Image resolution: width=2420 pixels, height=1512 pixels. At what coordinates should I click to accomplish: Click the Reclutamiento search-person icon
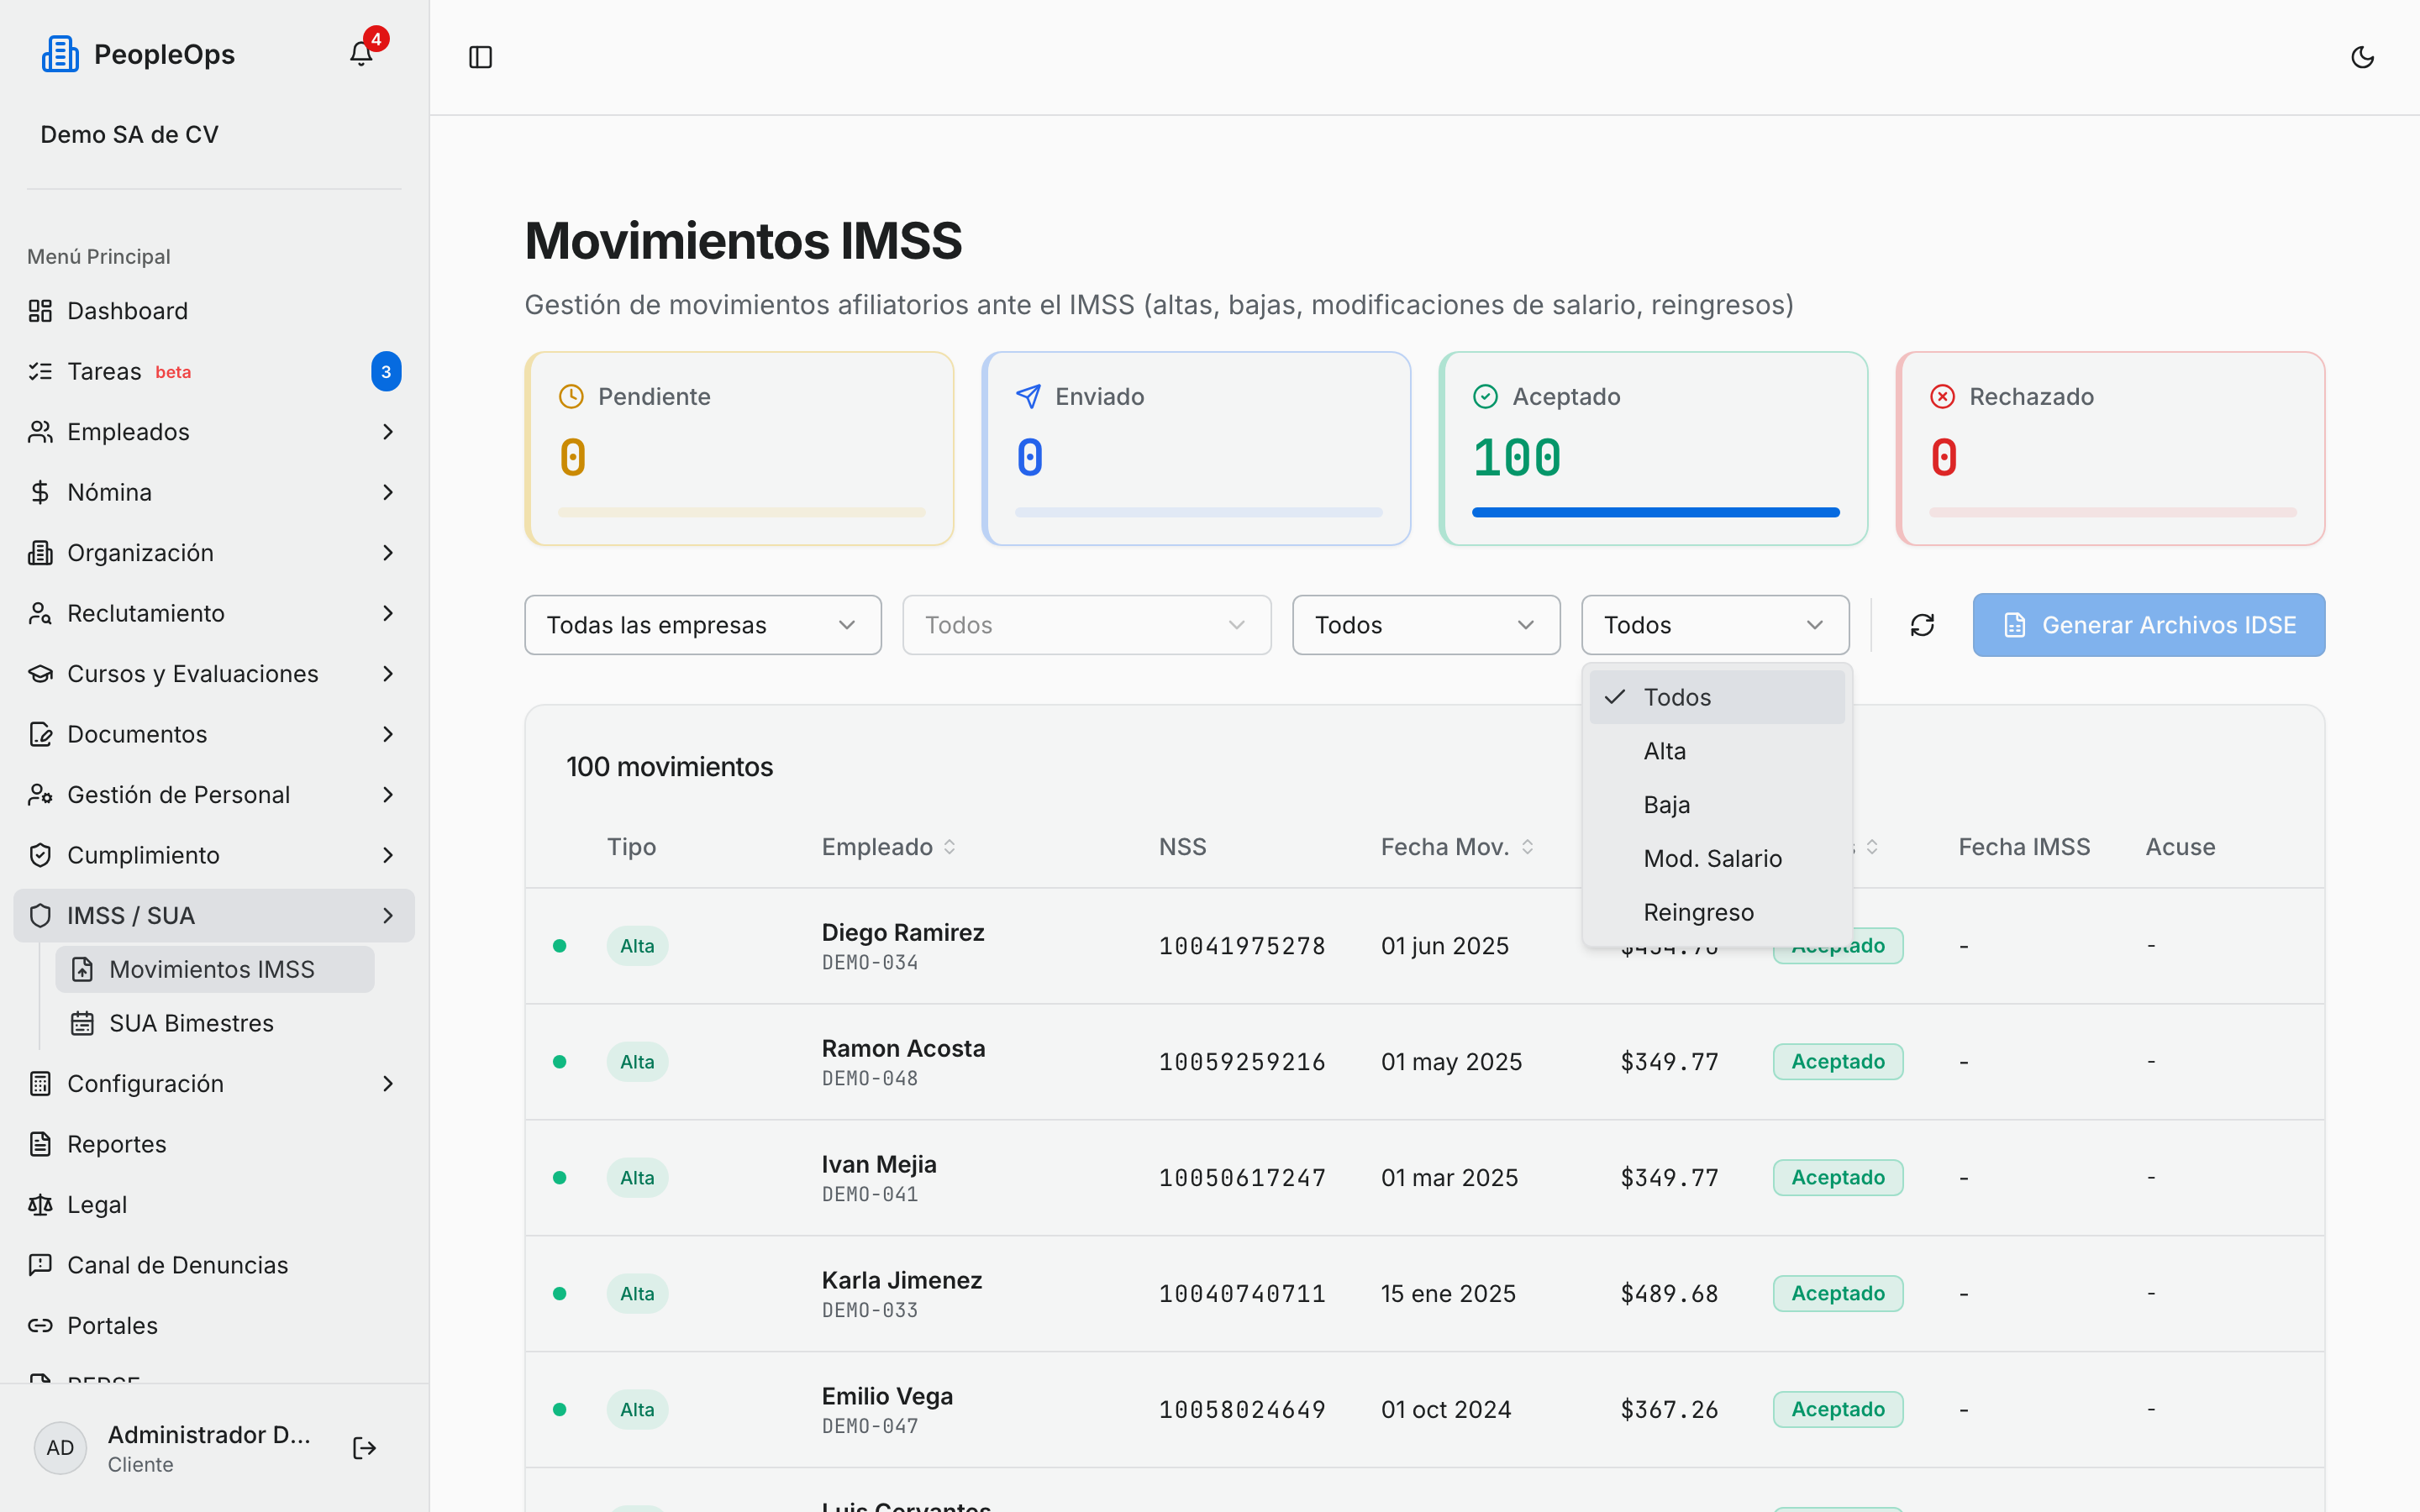pyautogui.click(x=40, y=613)
